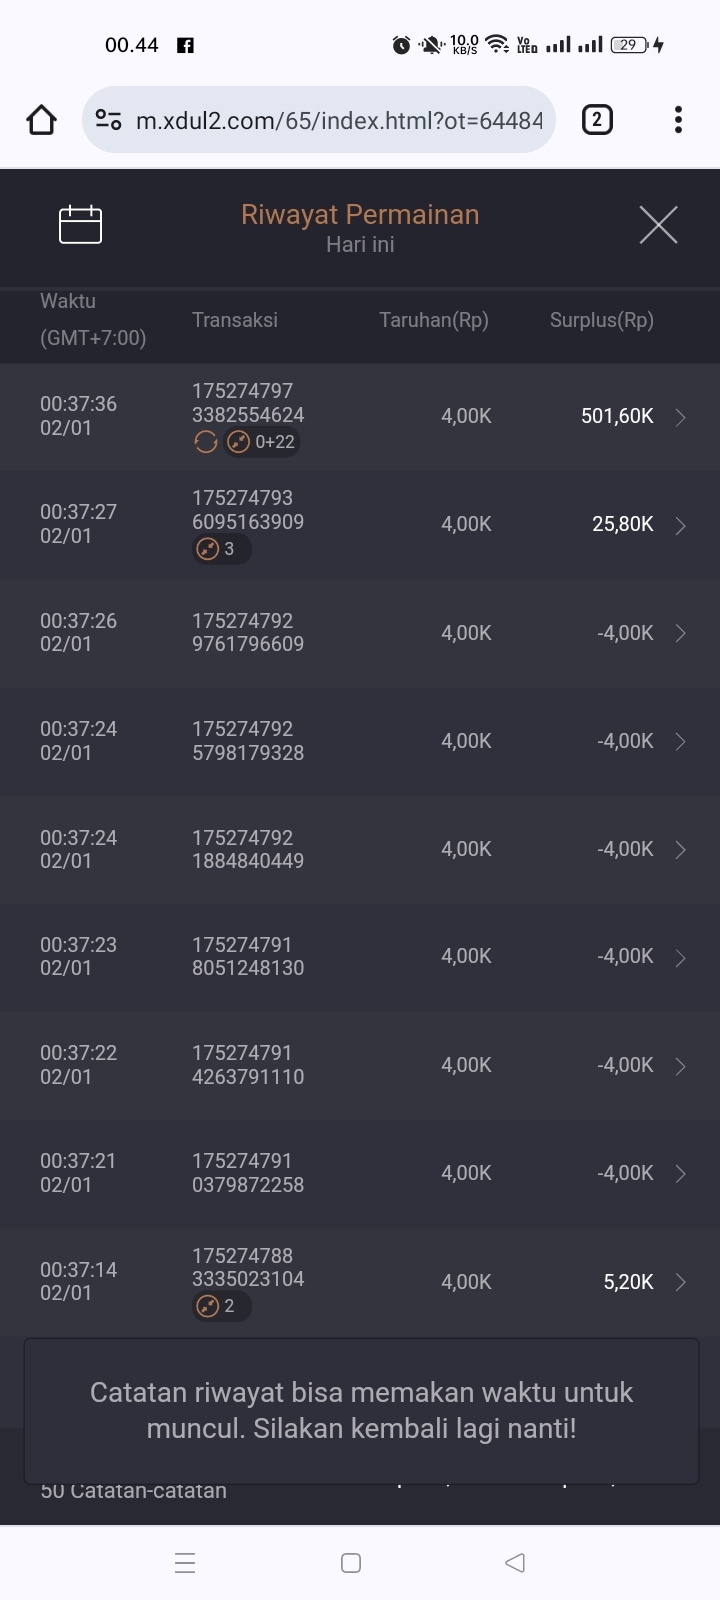Image resolution: width=720 pixels, height=1600 pixels.
Task: Open transaction 175274791 0379872258
Action: (248, 1173)
